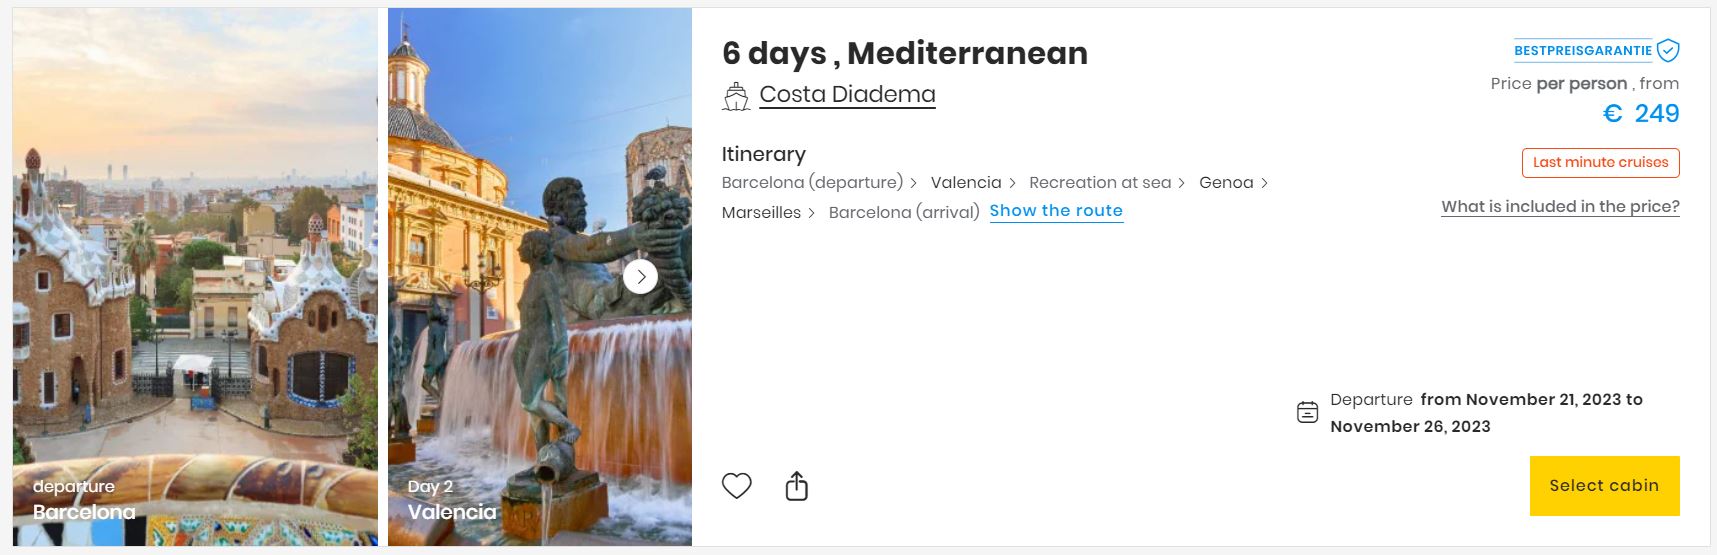Click the Select cabin button
This screenshot has height=555, width=1717.
[x=1604, y=486]
